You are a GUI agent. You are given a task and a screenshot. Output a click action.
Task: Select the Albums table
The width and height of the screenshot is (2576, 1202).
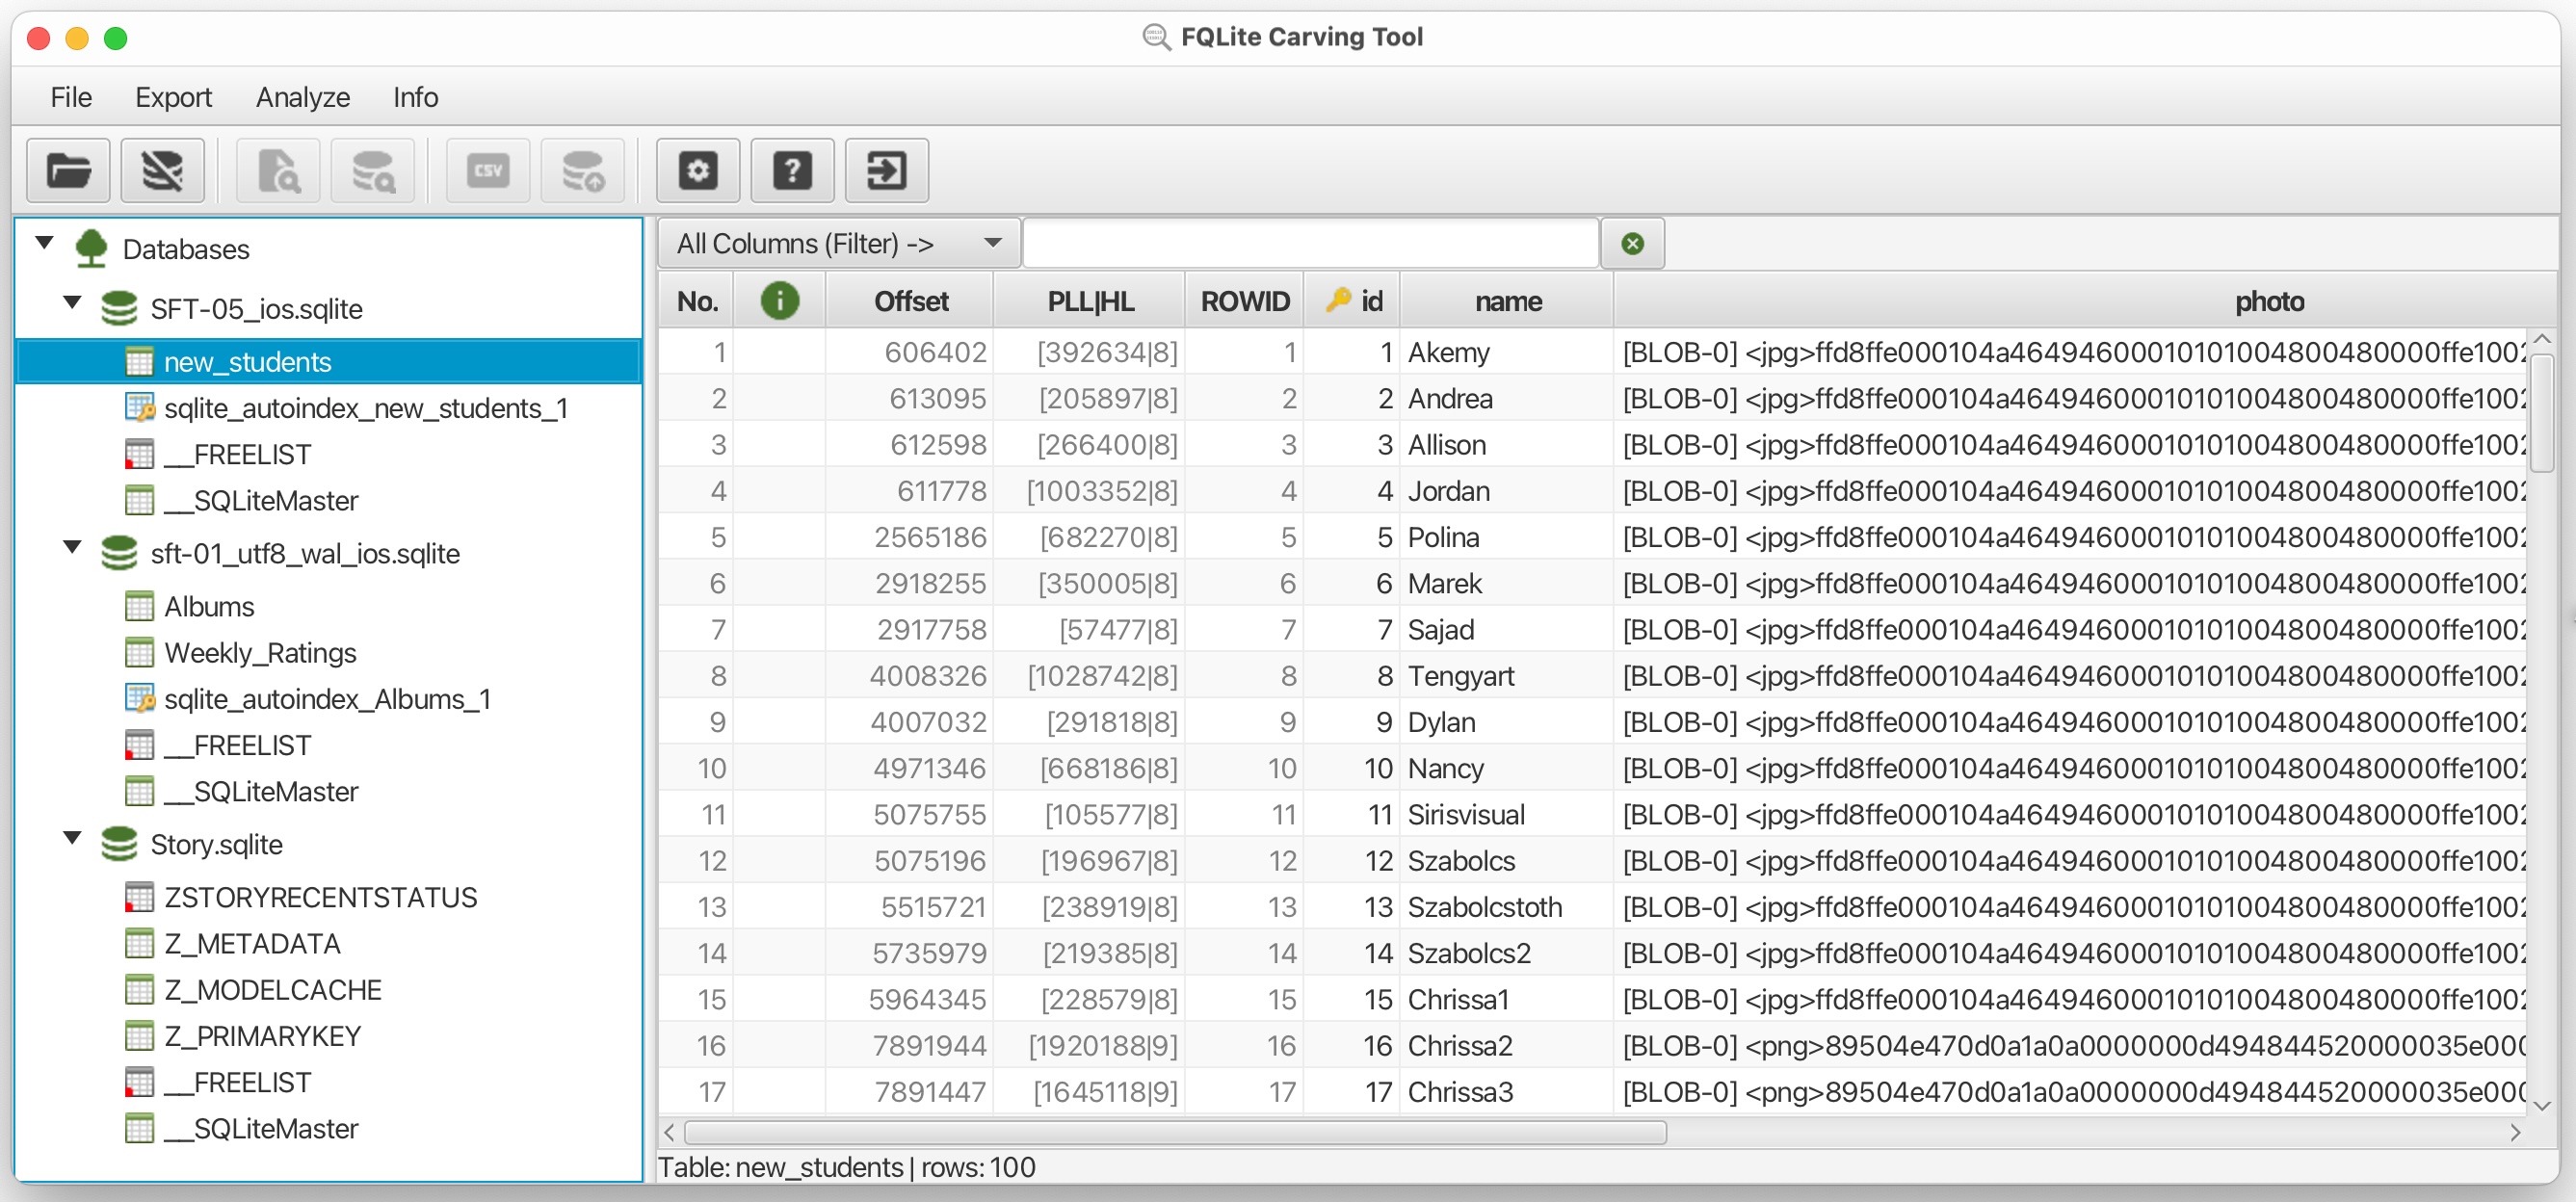209,605
